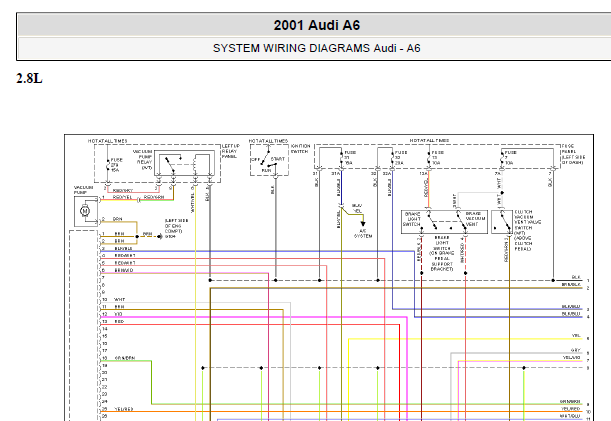Click the "RUN" position label in ignition switch
Viewport: 611px width, 421px height.
tap(267, 170)
